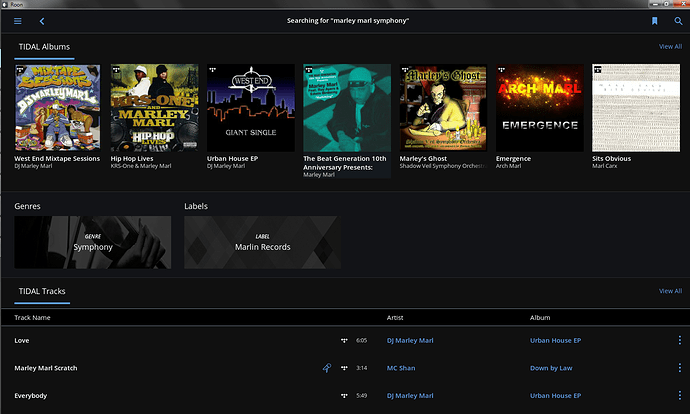
Task: Open Urban House EP album cover
Action: pyautogui.click(x=250, y=108)
